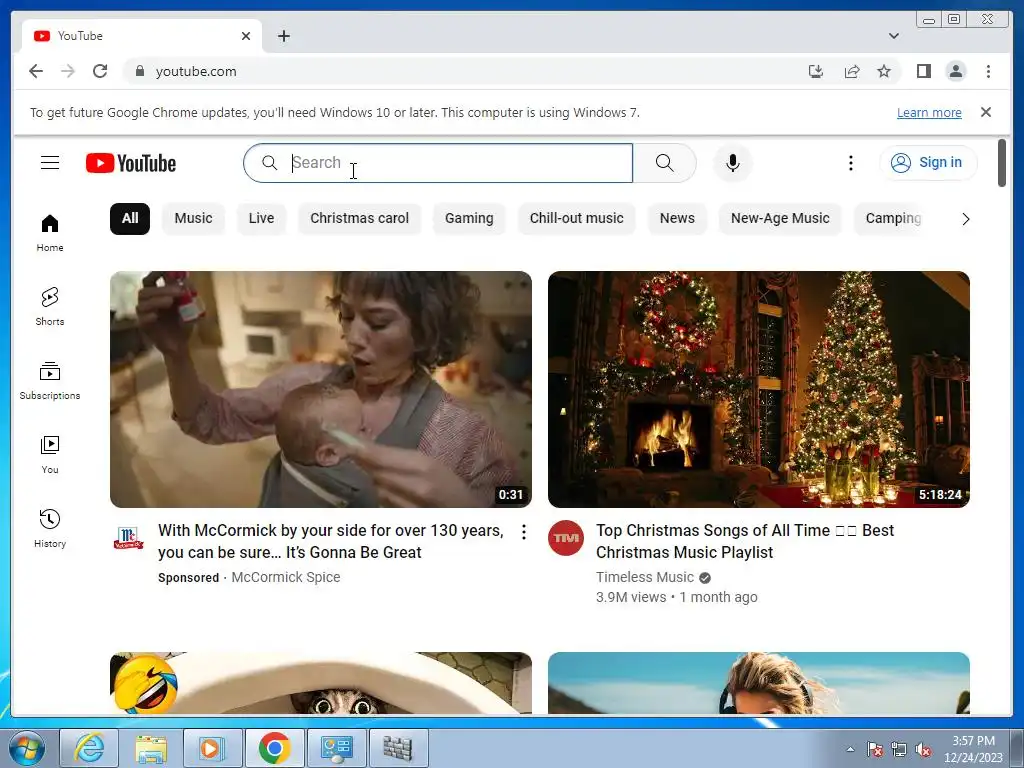Click the Sign in button
Image resolution: width=1024 pixels, height=768 pixels.
928,163
